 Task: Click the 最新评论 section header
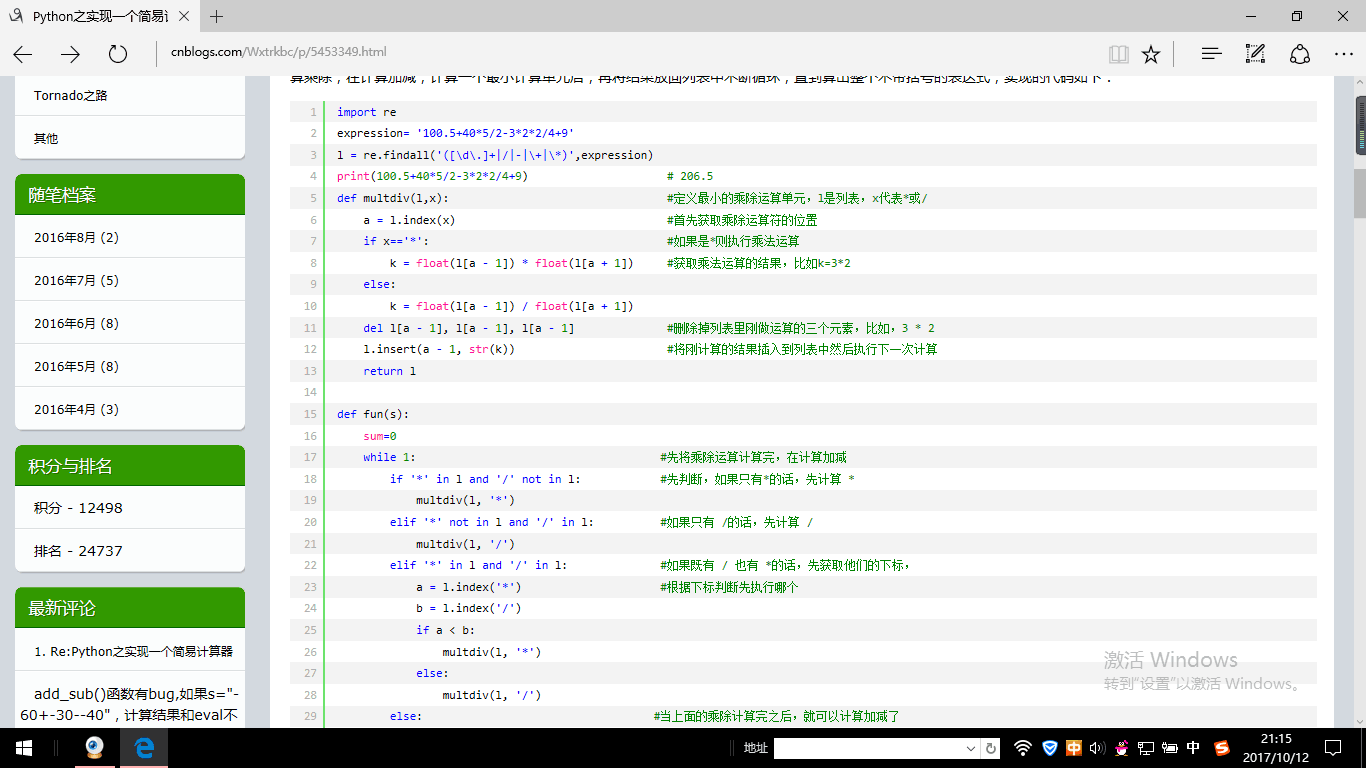130,608
